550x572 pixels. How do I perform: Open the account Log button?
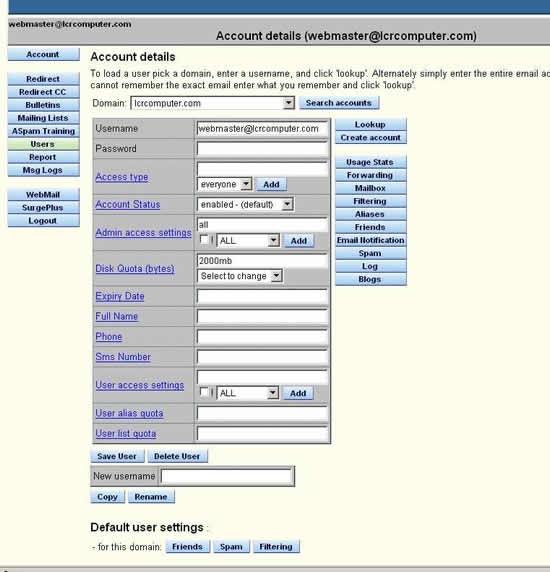tap(371, 266)
